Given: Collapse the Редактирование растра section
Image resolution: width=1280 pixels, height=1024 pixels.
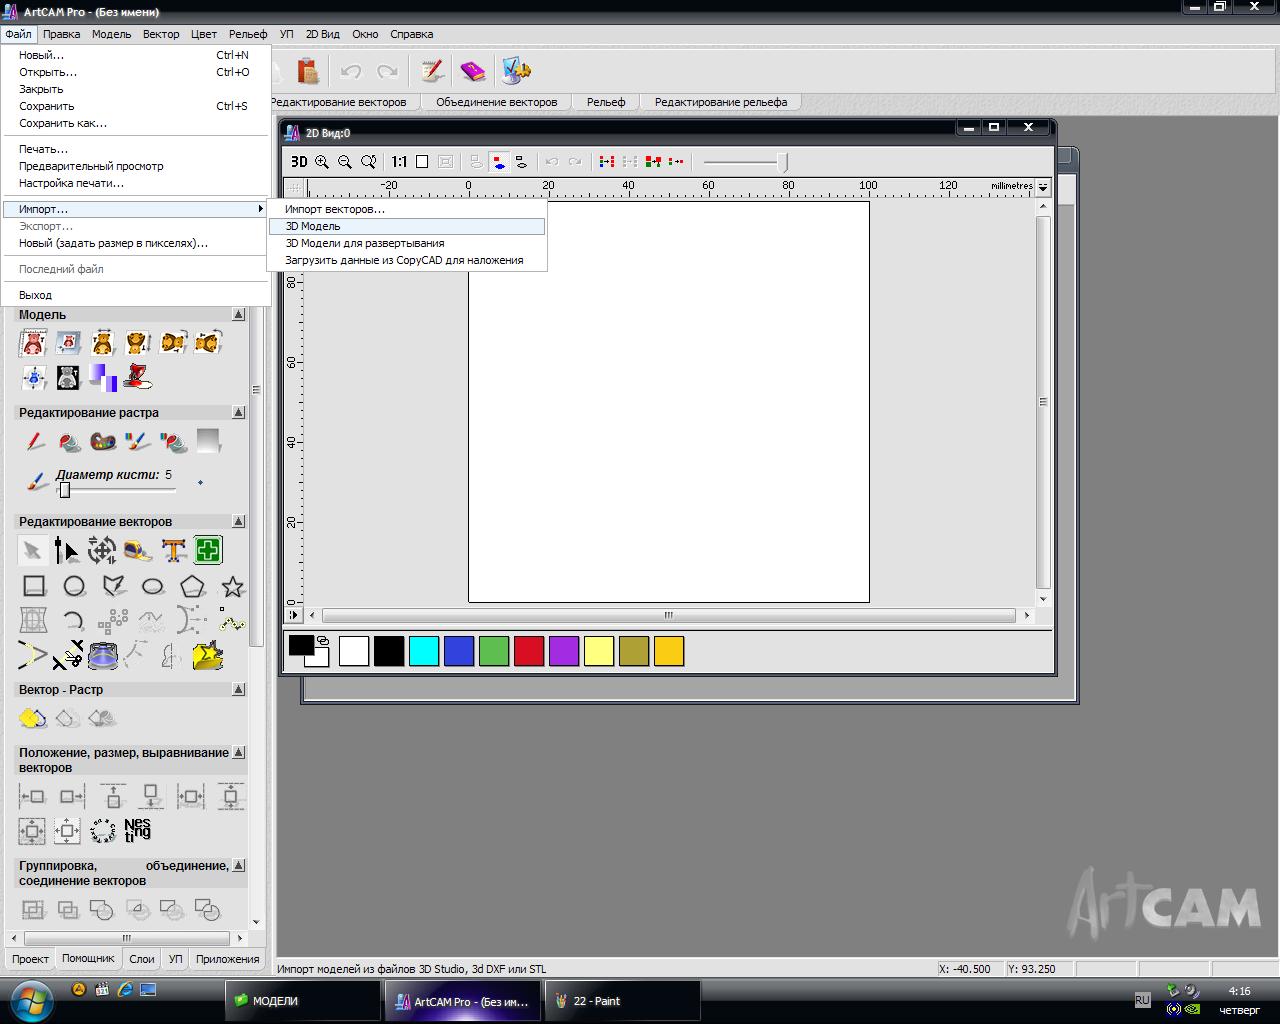Looking at the screenshot, I should pyautogui.click(x=238, y=412).
